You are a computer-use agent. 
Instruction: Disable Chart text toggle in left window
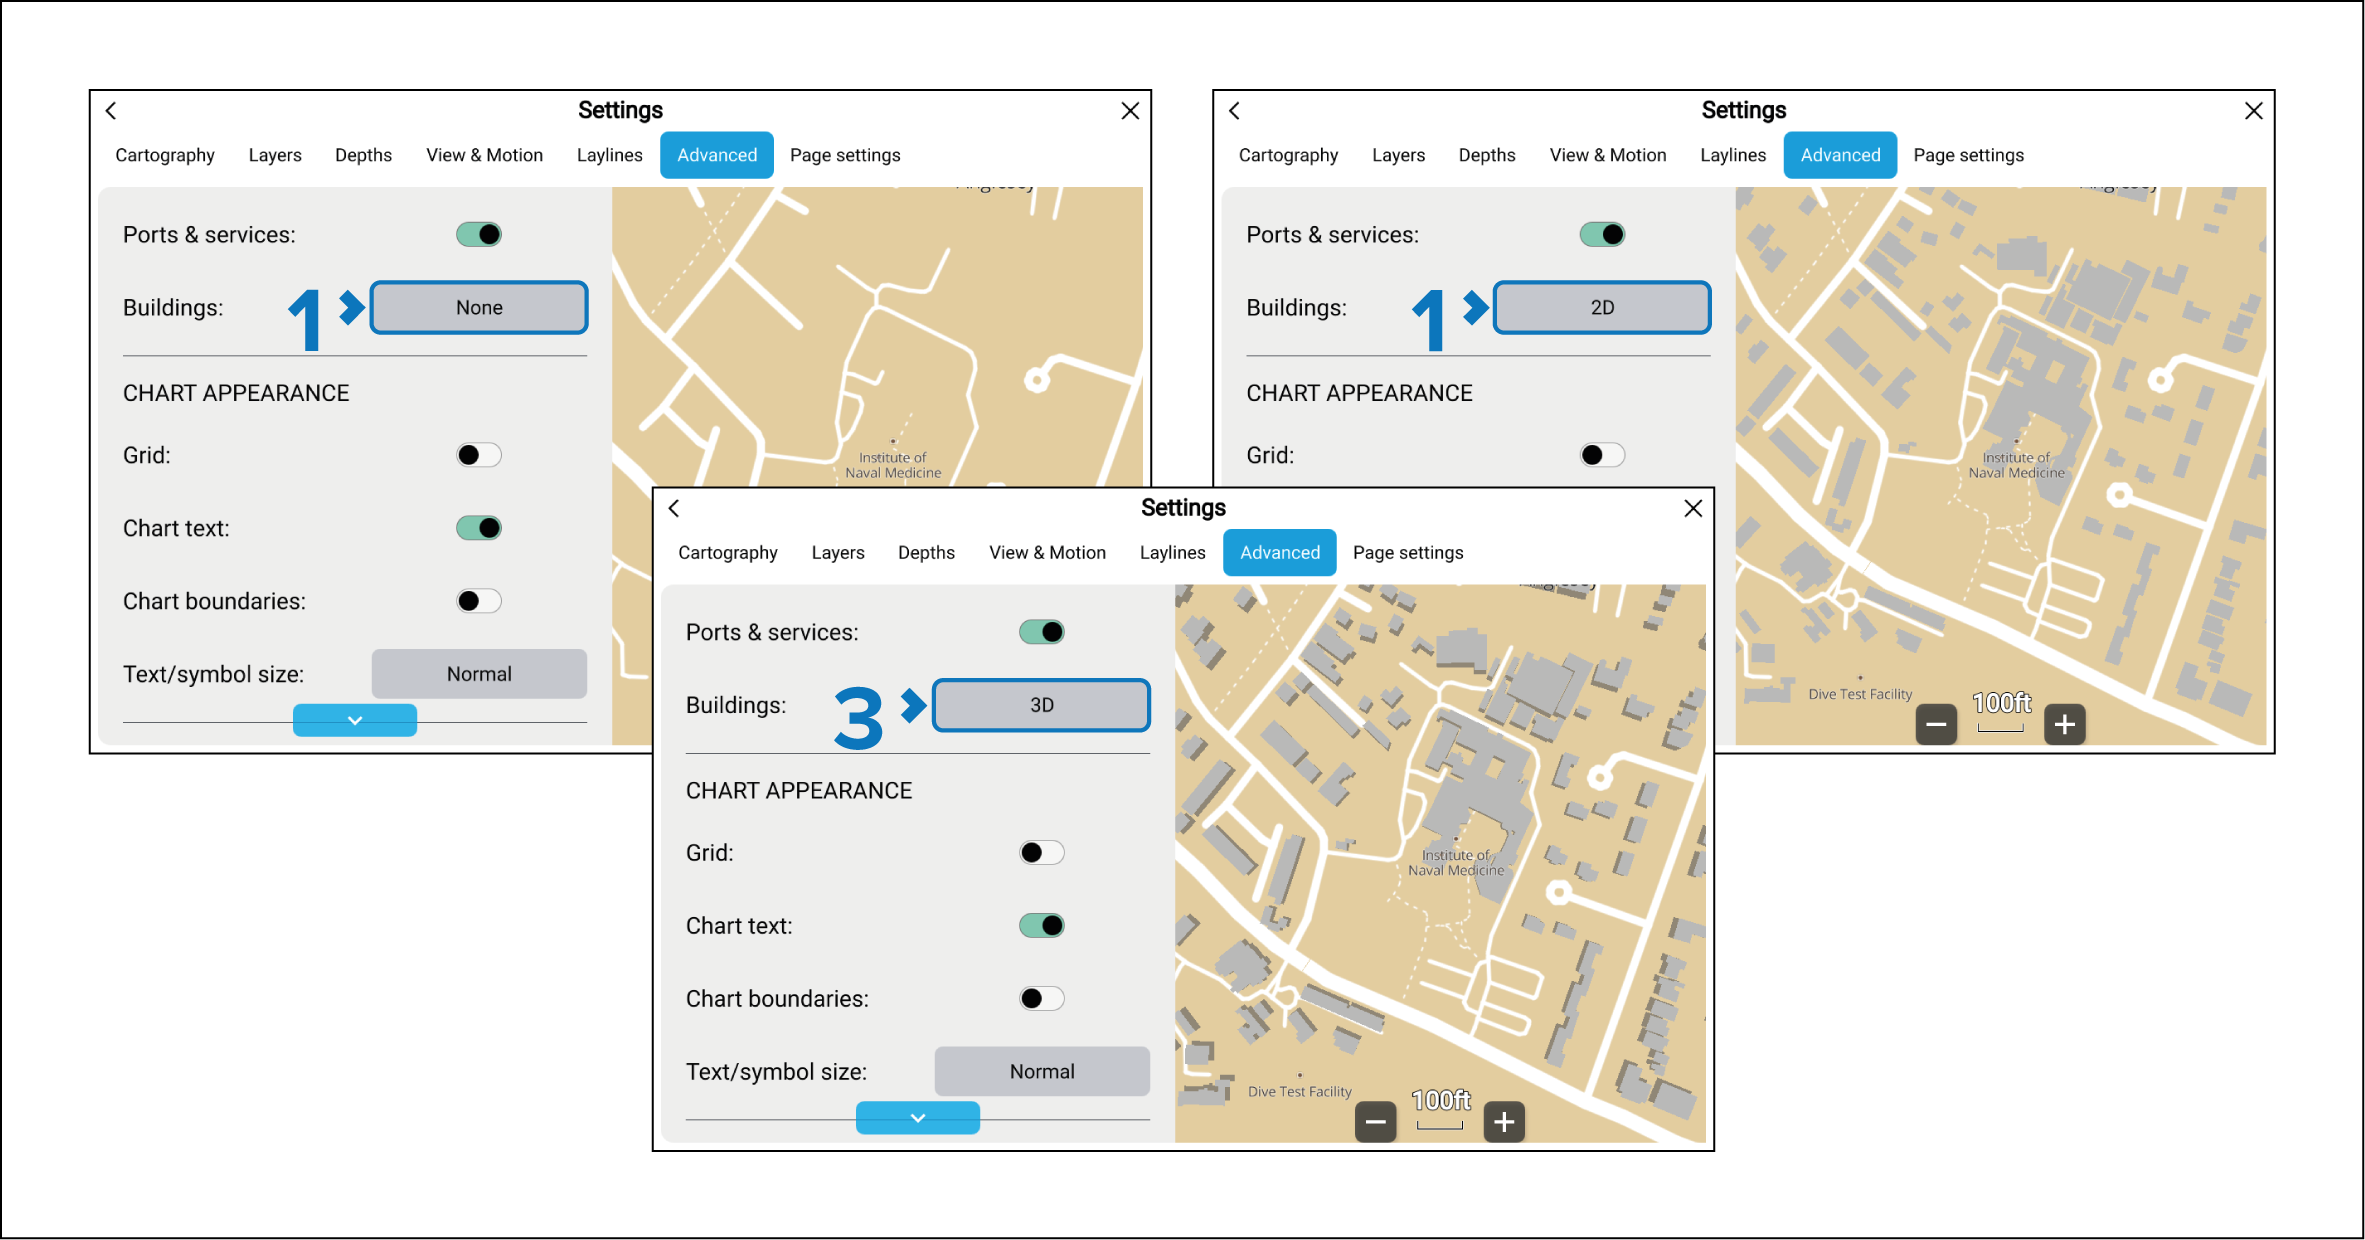(479, 527)
